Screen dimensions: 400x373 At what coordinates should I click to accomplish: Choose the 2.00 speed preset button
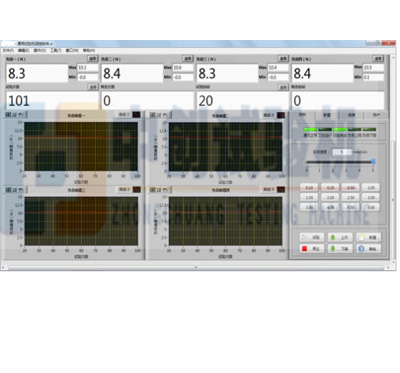click(330, 197)
